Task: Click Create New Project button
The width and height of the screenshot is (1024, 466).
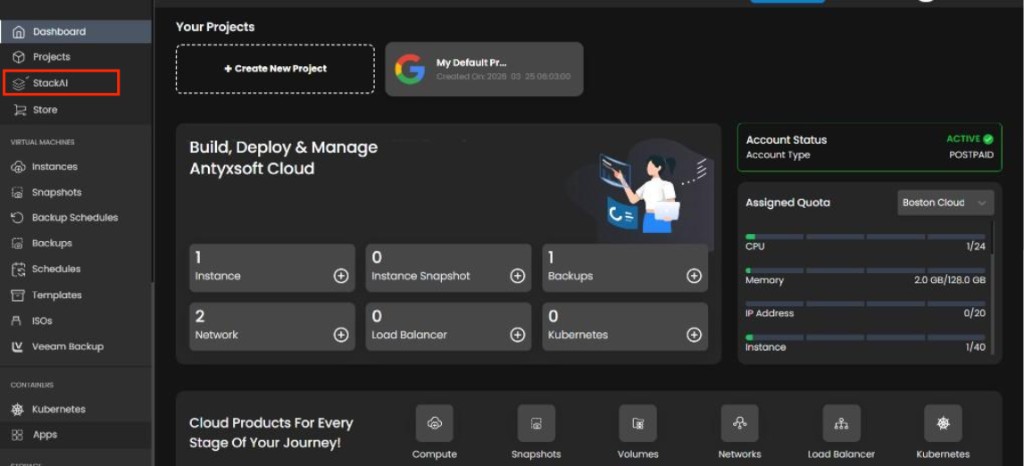Action: tap(275, 69)
